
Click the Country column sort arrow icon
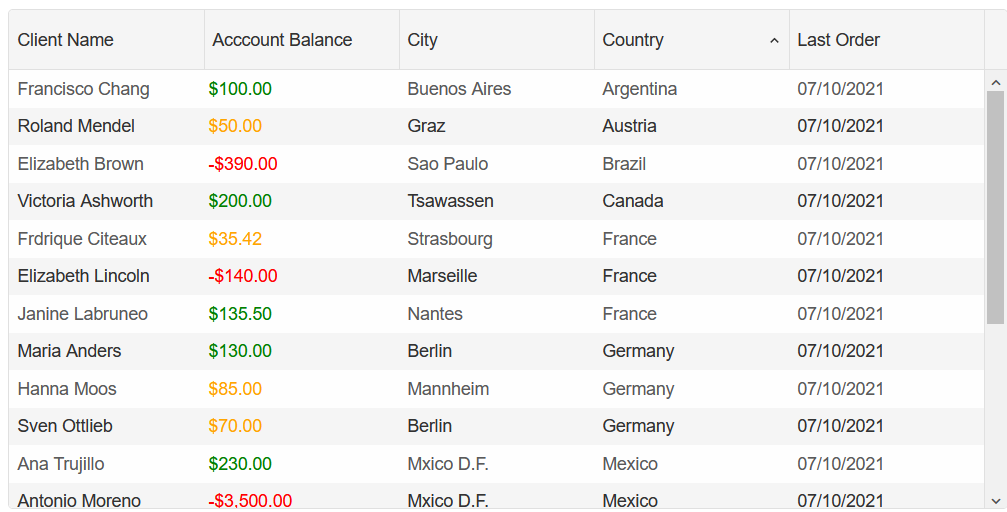coord(774,41)
